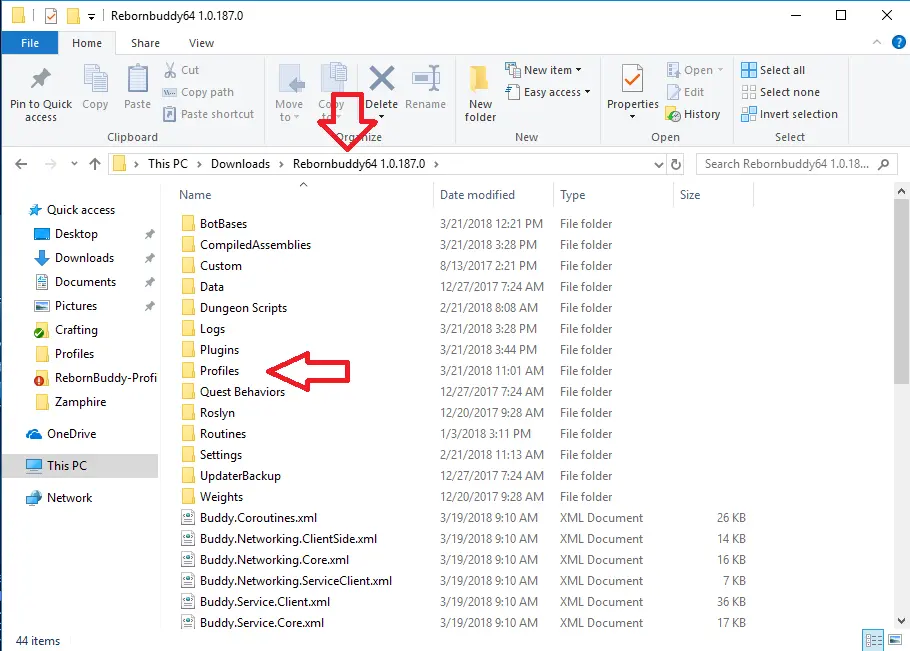This screenshot has width=910, height=651.
Task: Expand address bar history dropdown
Action: point(659,165)
